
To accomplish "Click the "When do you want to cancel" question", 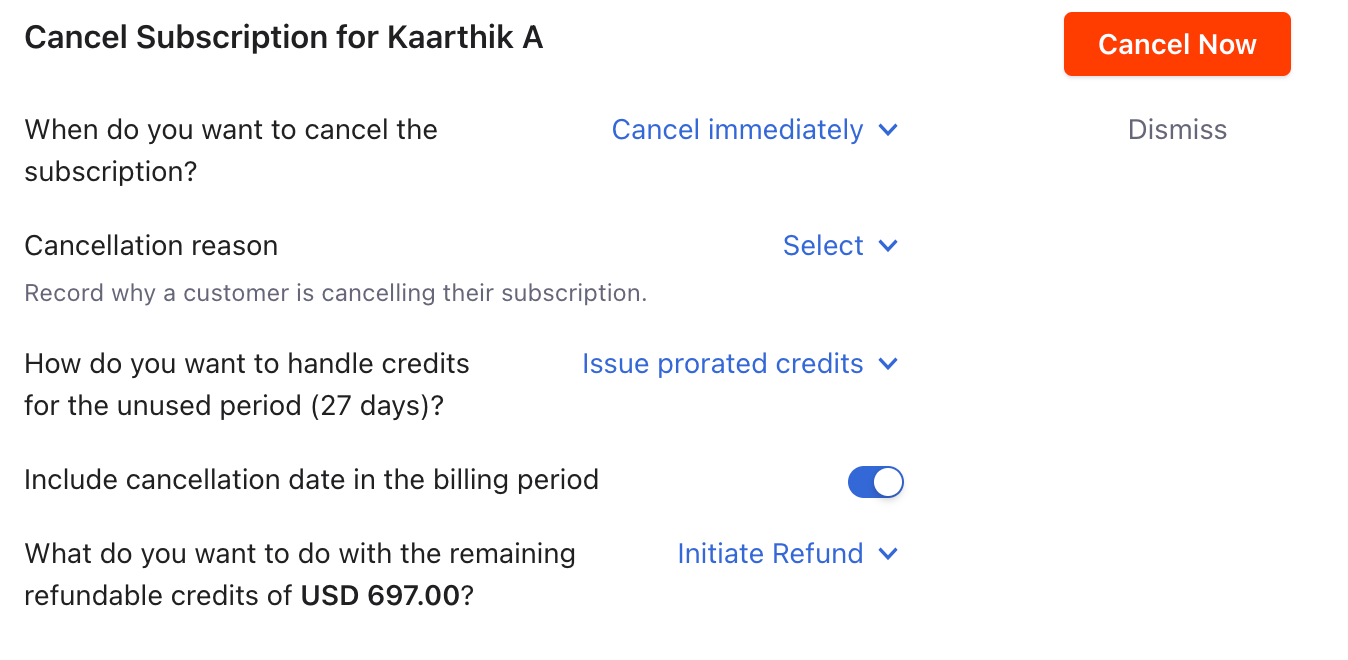I will coord(231,130).
